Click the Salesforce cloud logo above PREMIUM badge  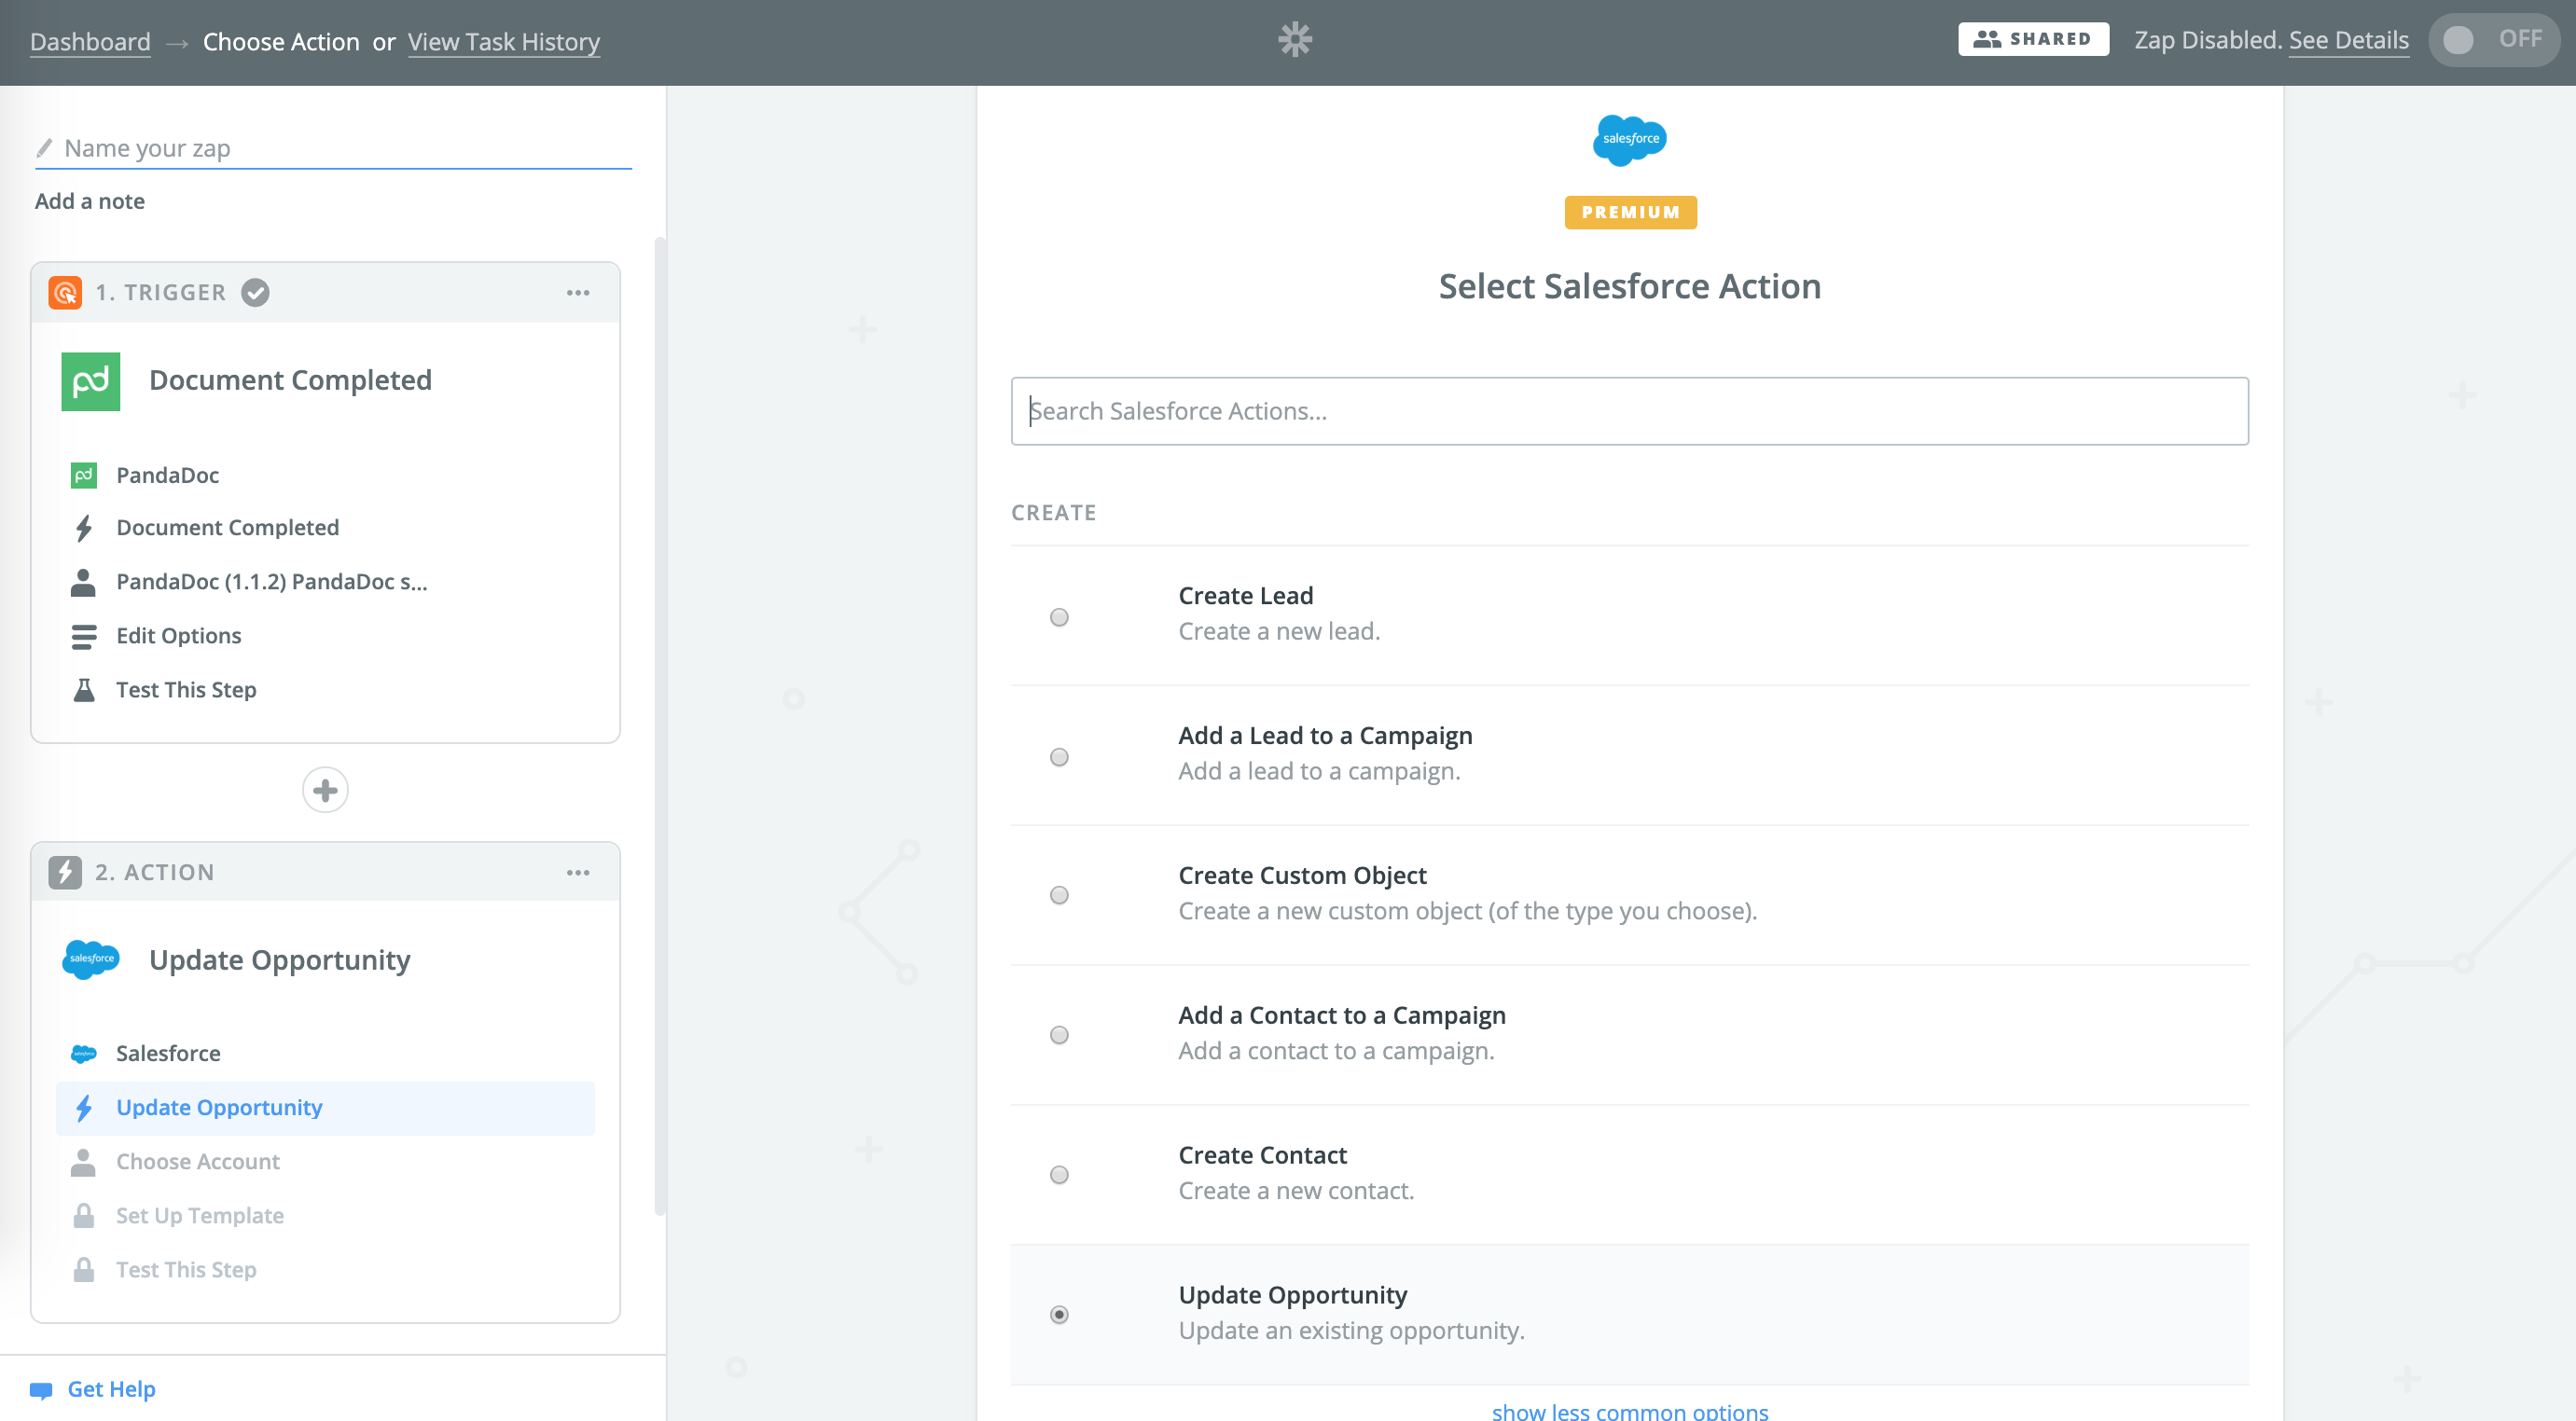(x=1629, y=139)
